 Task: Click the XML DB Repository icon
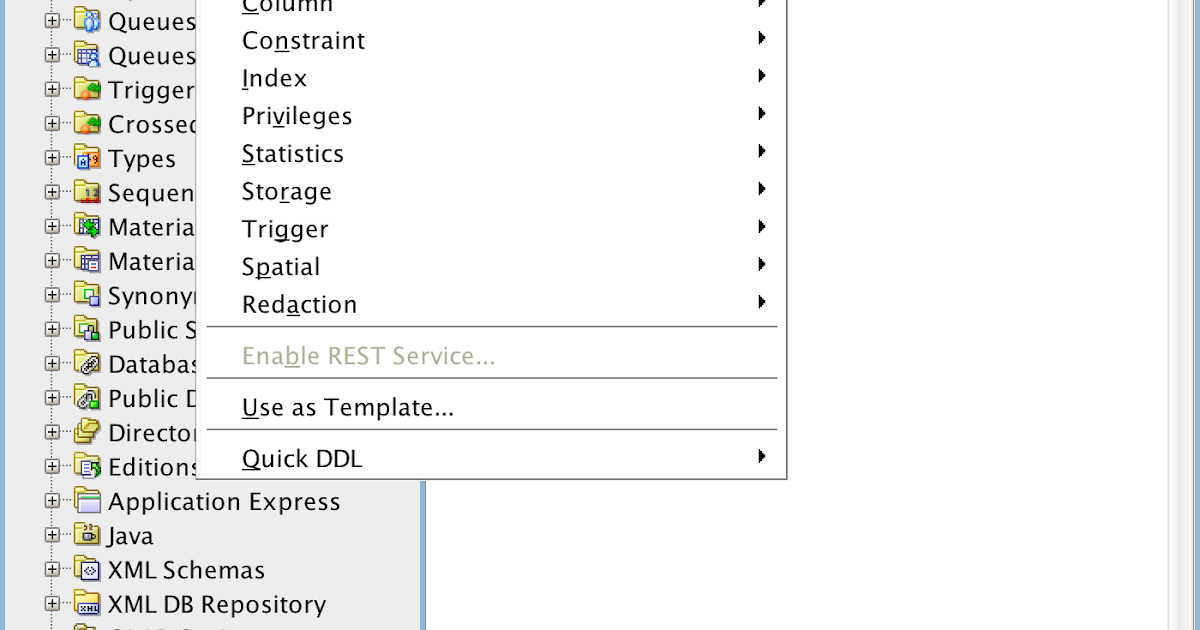tap(88, 604)
